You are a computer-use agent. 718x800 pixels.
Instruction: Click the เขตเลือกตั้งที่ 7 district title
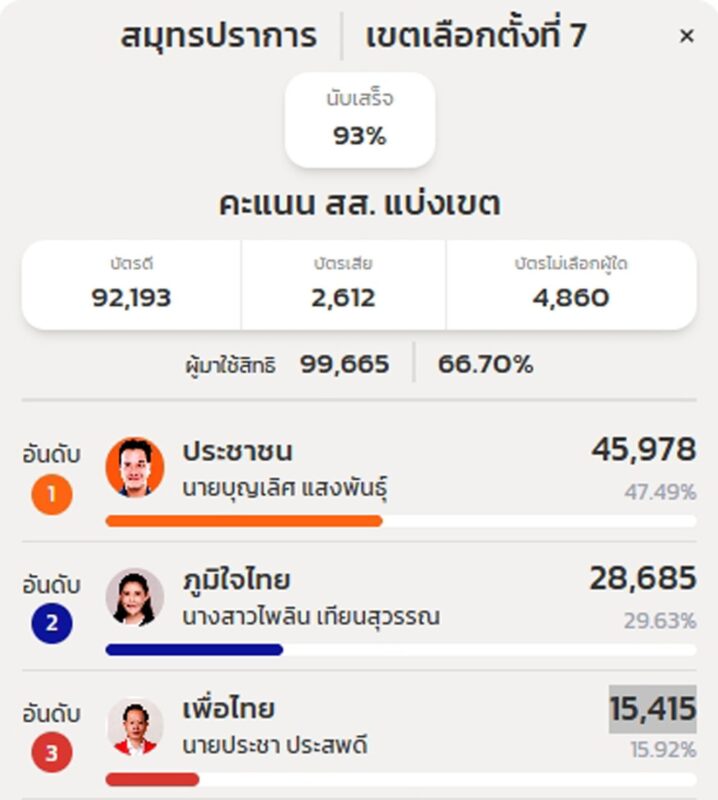tap(476, 37)
